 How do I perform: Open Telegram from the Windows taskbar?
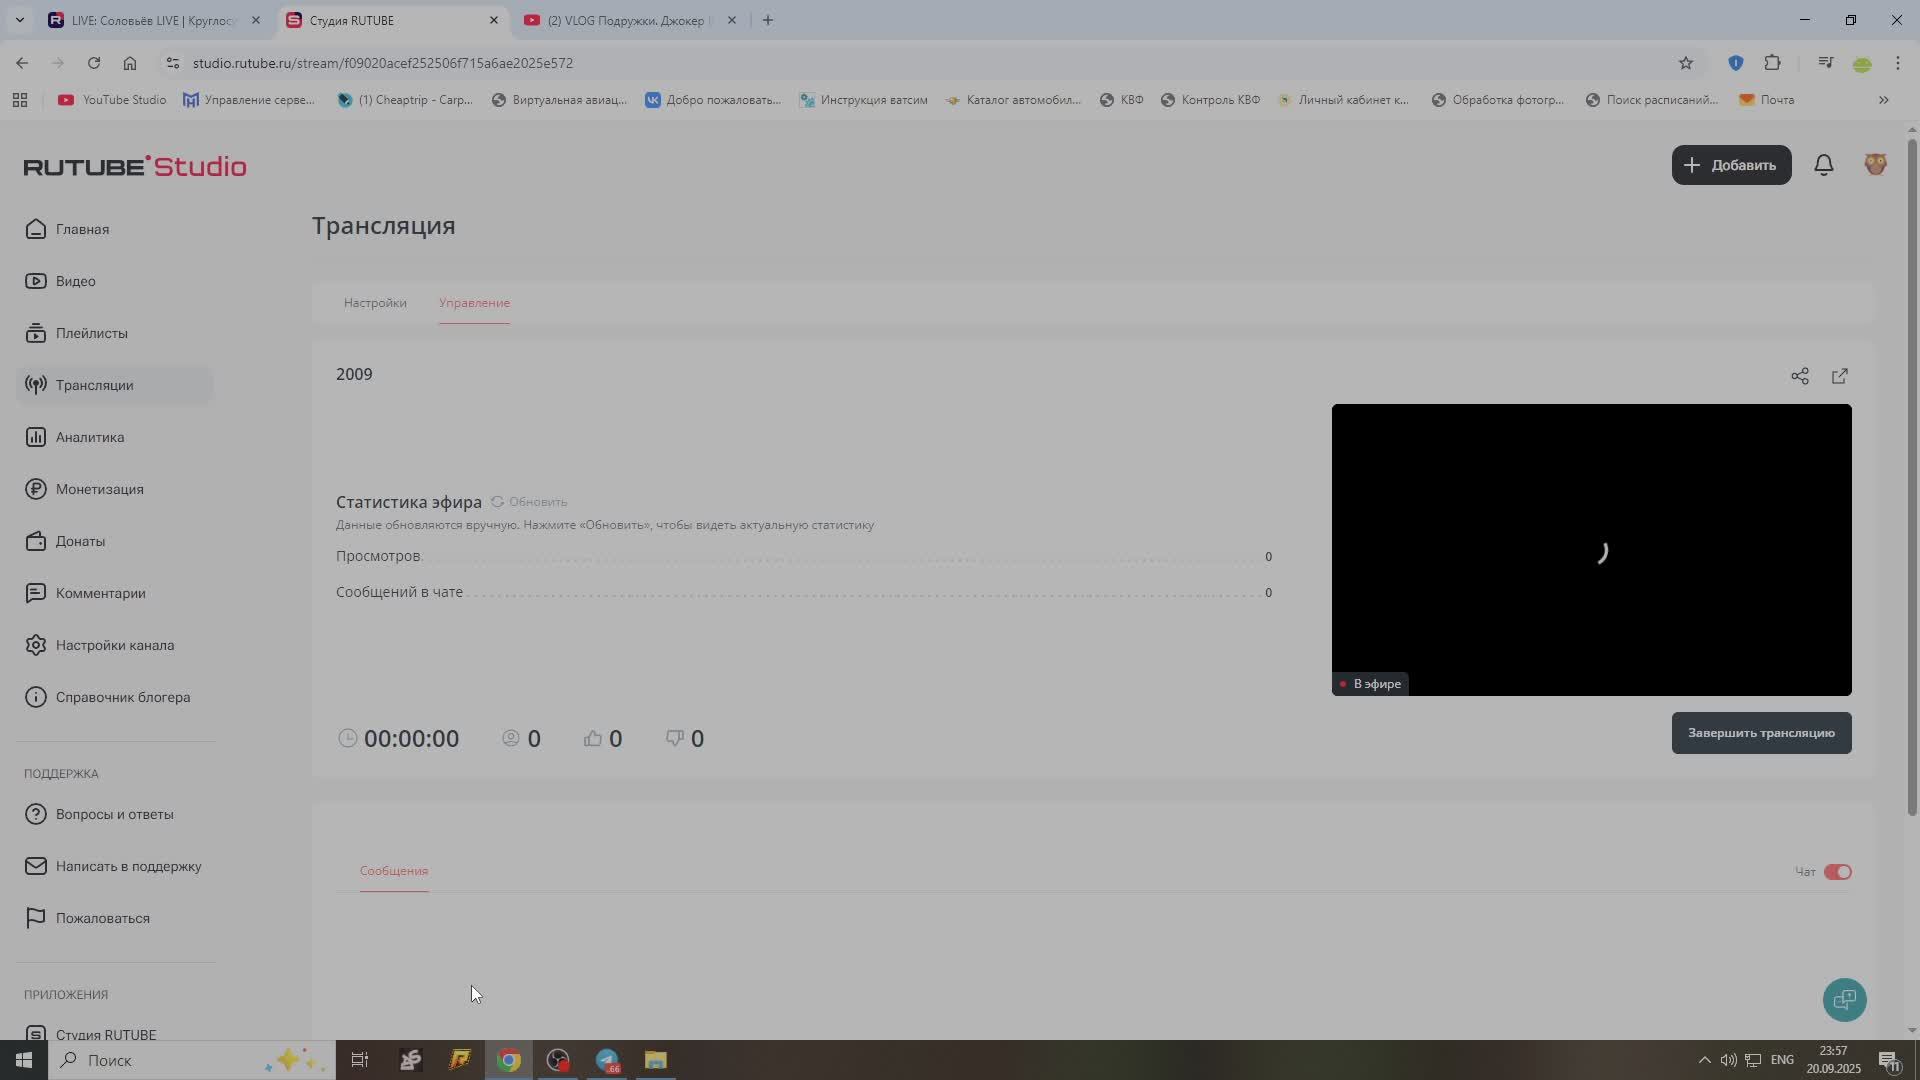point(607,1060)
